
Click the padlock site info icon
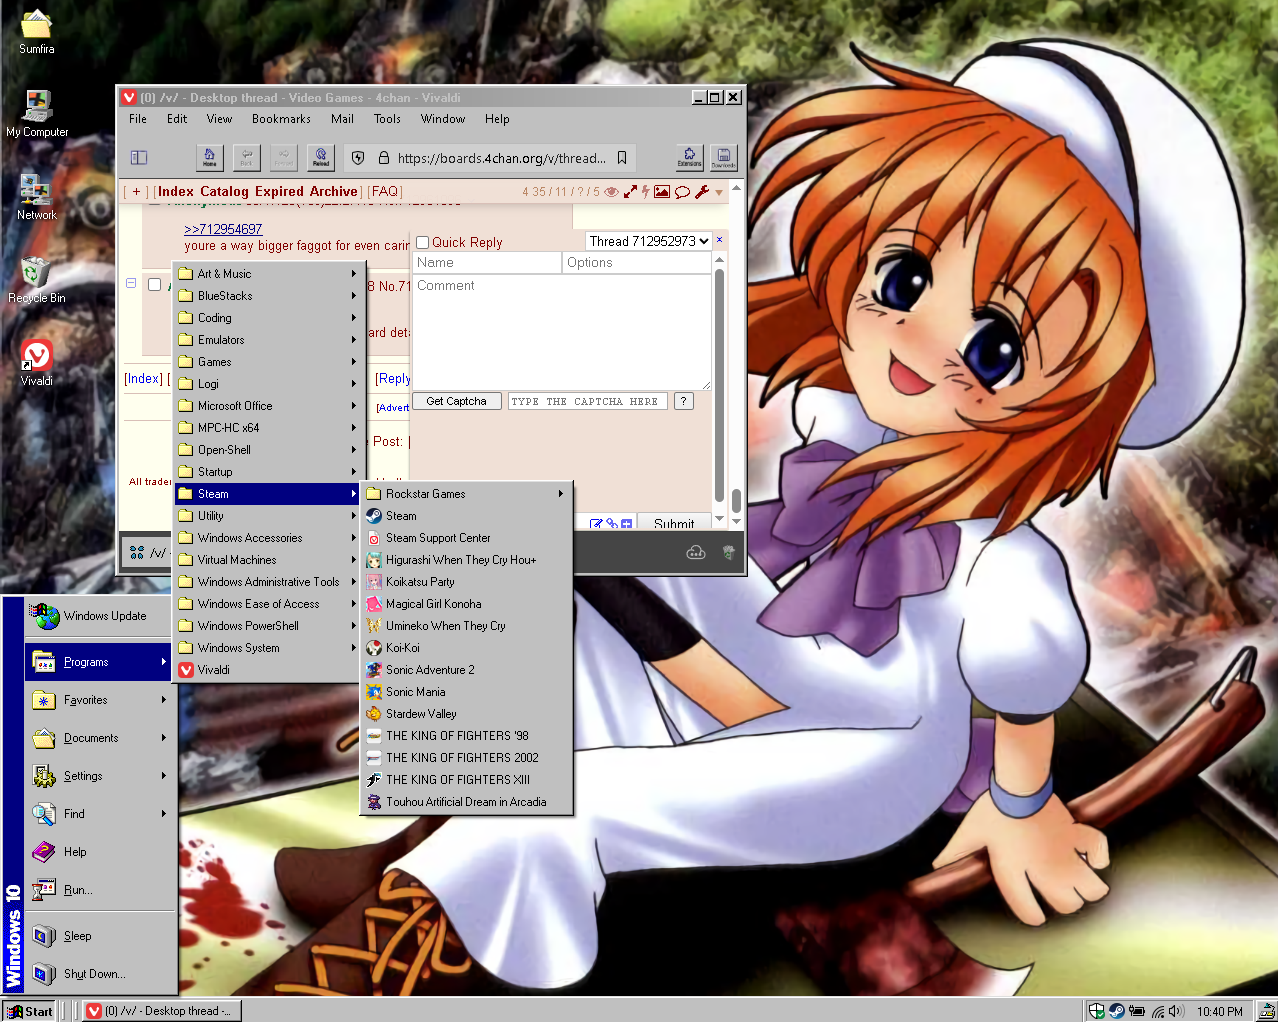(383, 158)
